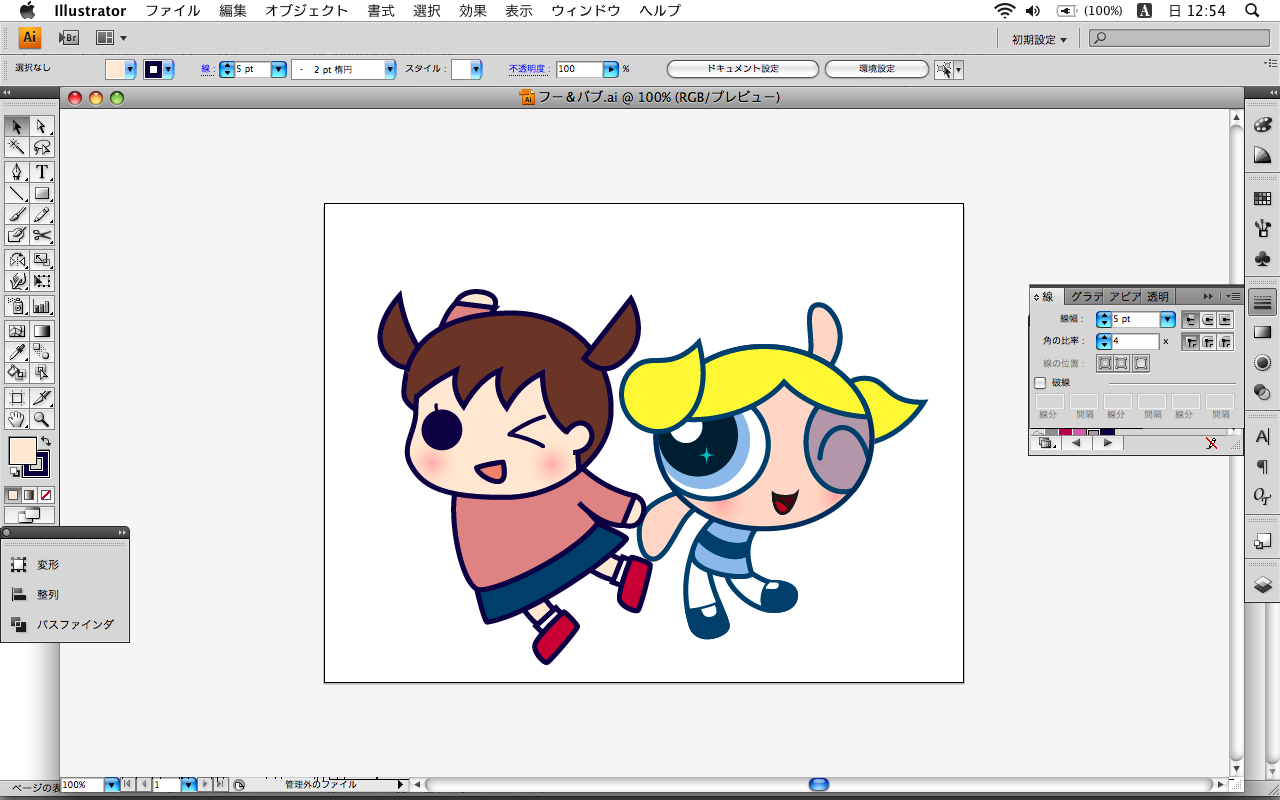The width and height of the screenshot is (1280, 800).
Task: Pick the Live Paint Bucket tool
Action: pyautogui.click(x=17, y=373)
